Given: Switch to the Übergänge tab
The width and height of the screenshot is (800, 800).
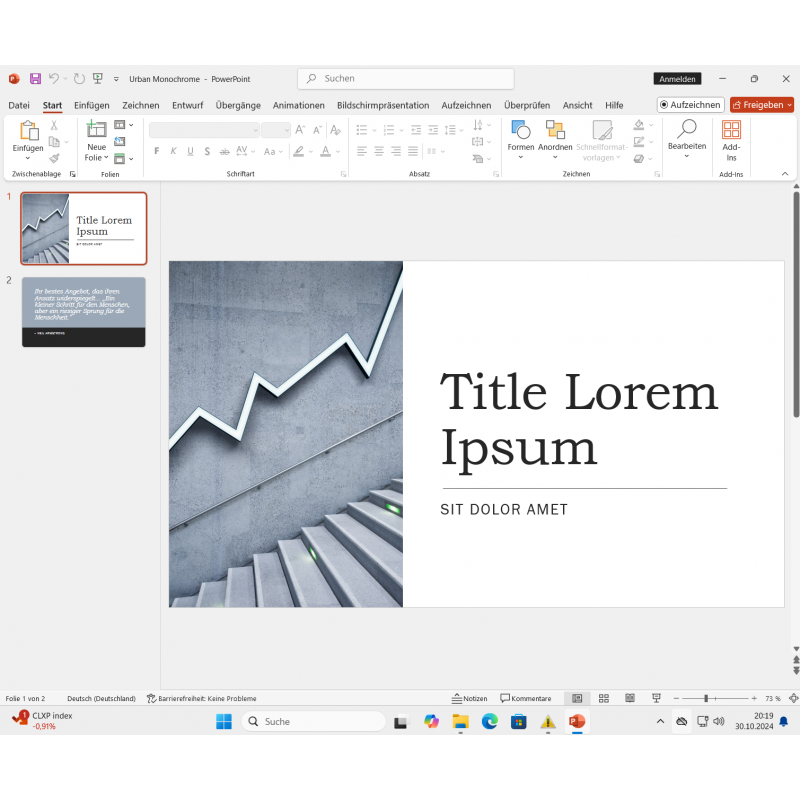Looking at the screenshot, I should pos(238,105).
